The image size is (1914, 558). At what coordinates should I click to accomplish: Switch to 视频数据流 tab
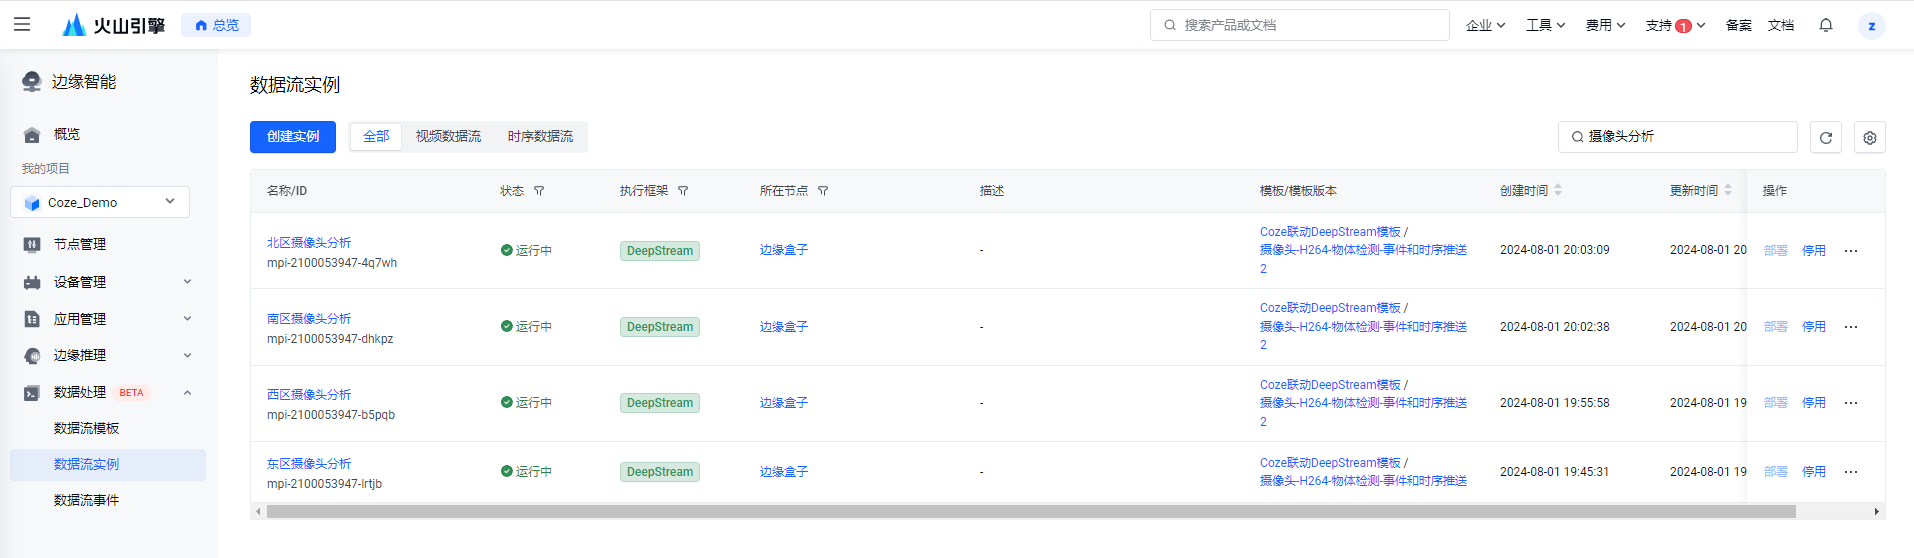[448, 137]
